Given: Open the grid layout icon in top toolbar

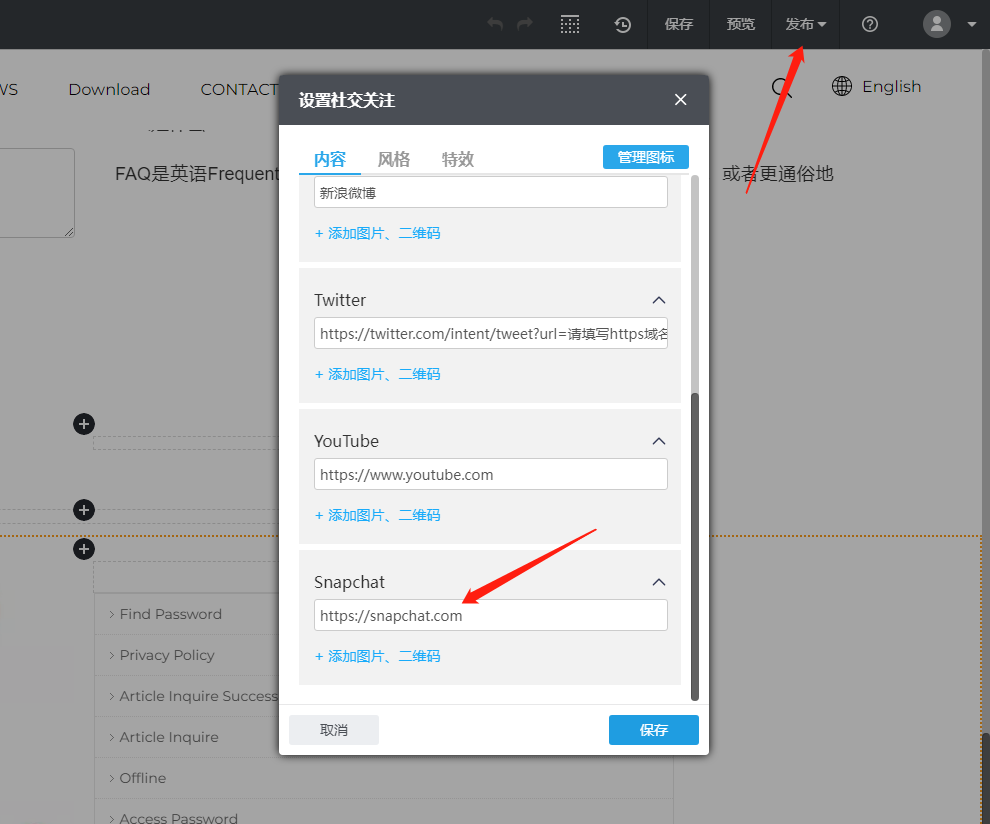Looking at the screenshot, I should [x=570, y=24].
